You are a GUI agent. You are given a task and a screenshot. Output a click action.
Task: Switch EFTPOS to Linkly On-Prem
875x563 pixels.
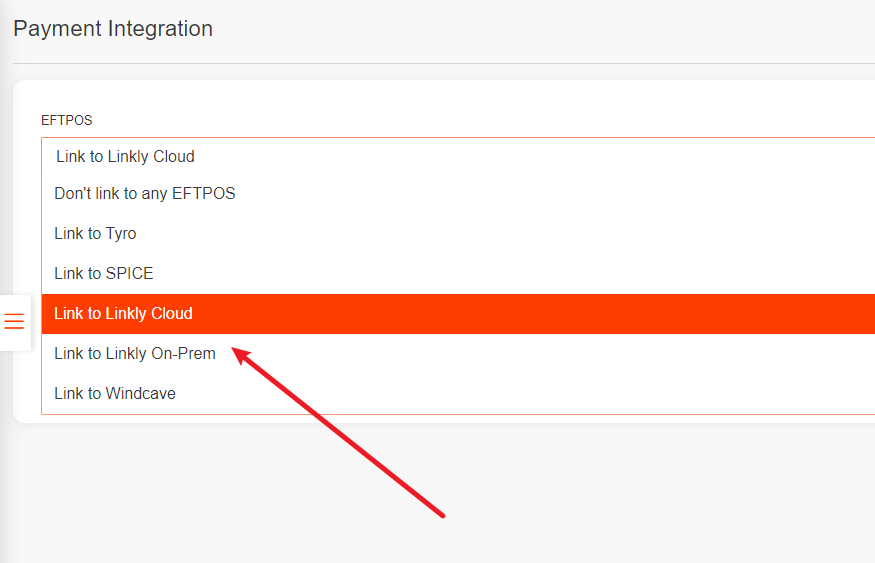point(135,353)
